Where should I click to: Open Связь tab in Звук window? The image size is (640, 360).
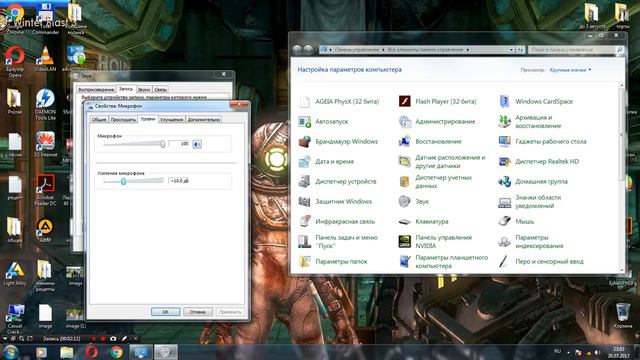(x=160, y=89)
